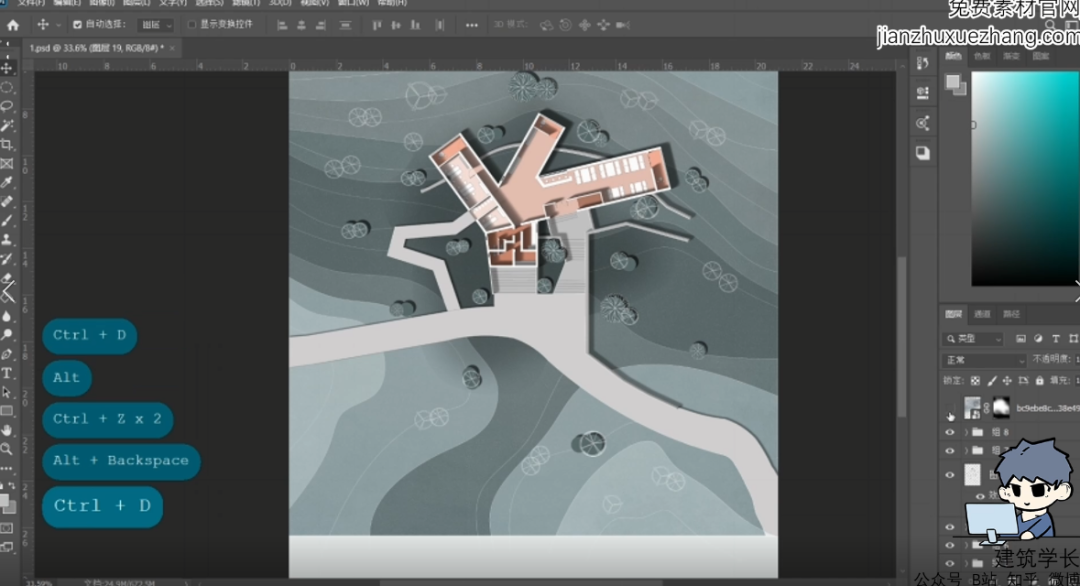This screenshot has height=586, width=1080.
Task: Expand the 组 8 group
Action: [x=966, y=432]
